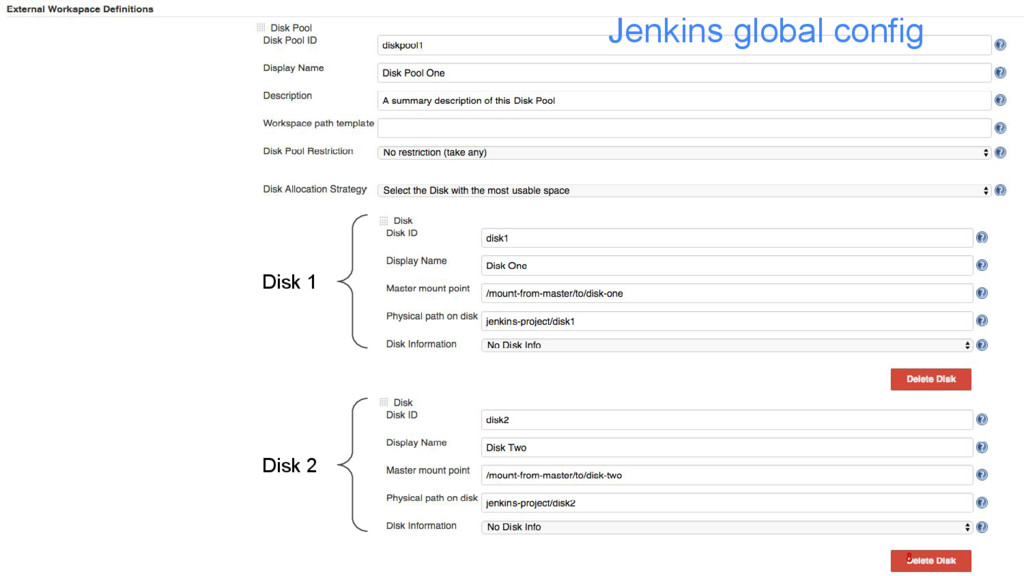Open help for Disk Allocation Strategy

pyautogui.click(x=1000, y=190)
